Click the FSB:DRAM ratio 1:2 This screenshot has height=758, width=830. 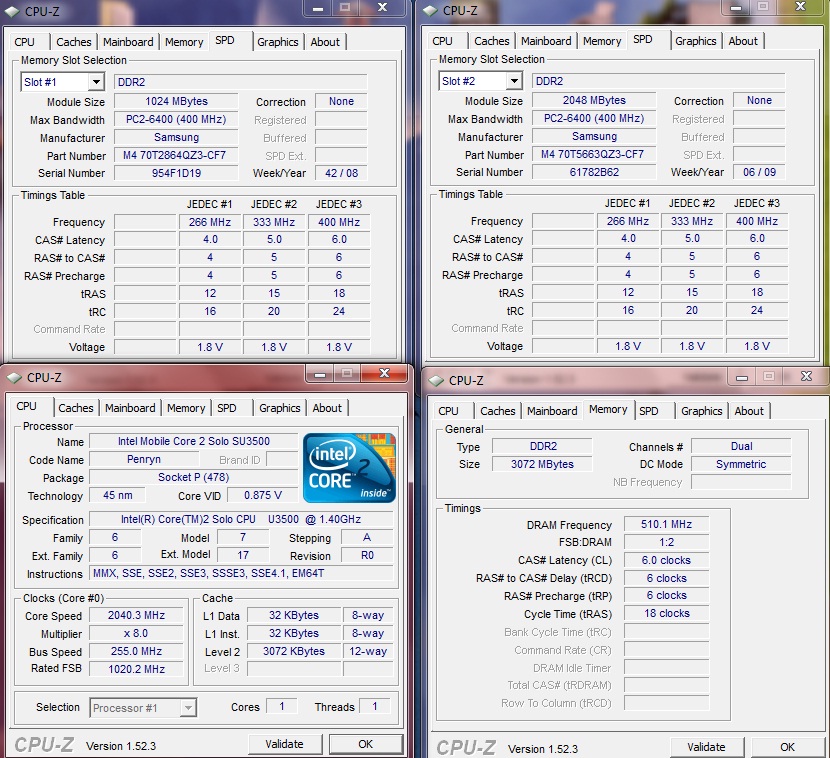click(666, 542)
